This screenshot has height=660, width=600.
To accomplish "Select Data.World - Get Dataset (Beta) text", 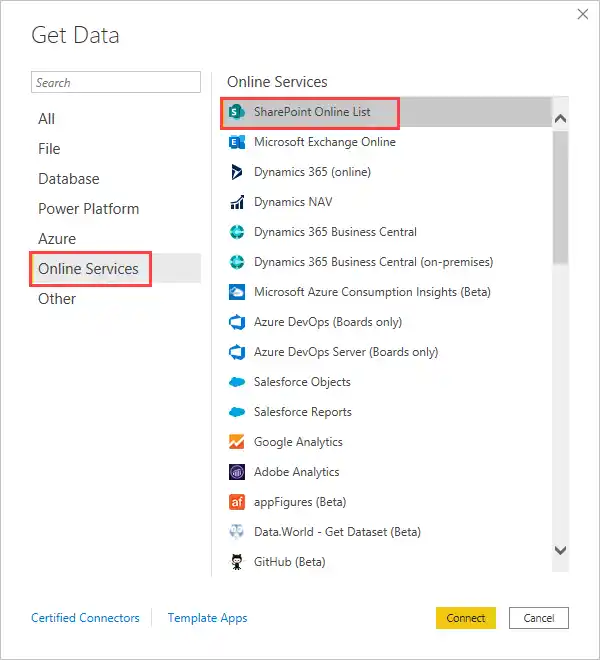I will point(337,532).
